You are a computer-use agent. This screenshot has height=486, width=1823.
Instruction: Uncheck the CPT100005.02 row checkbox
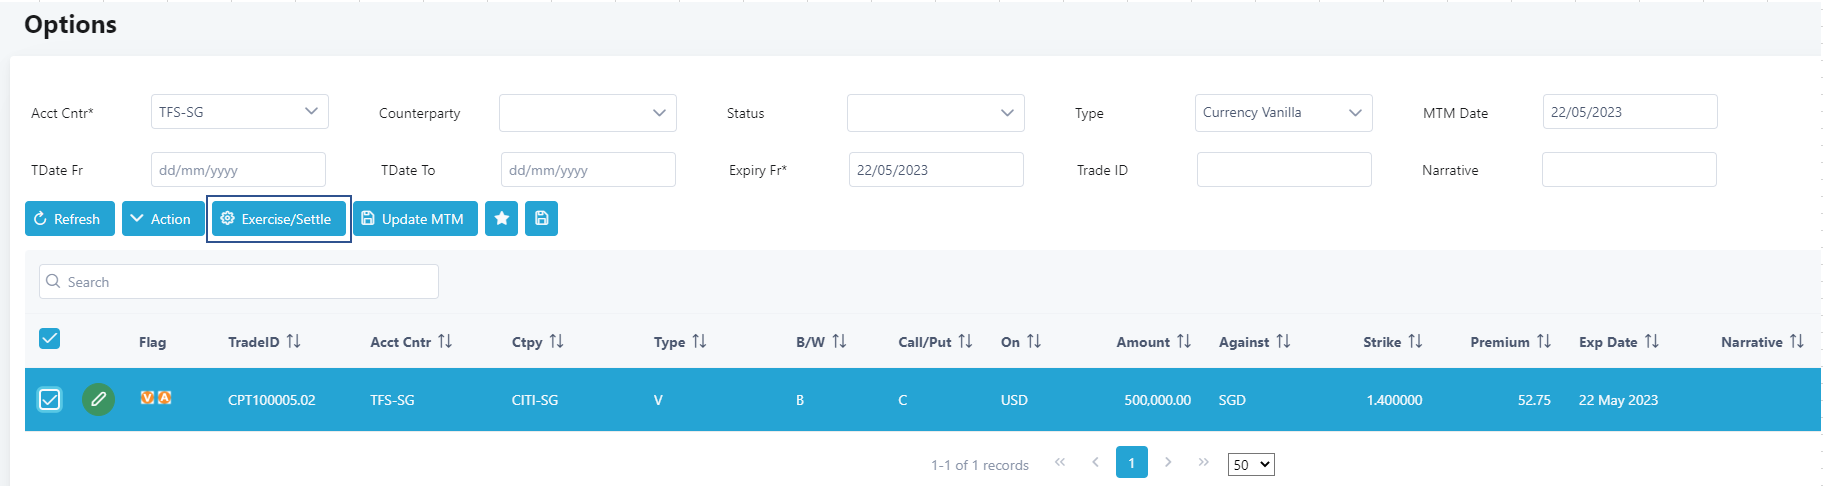coord(49,400)
